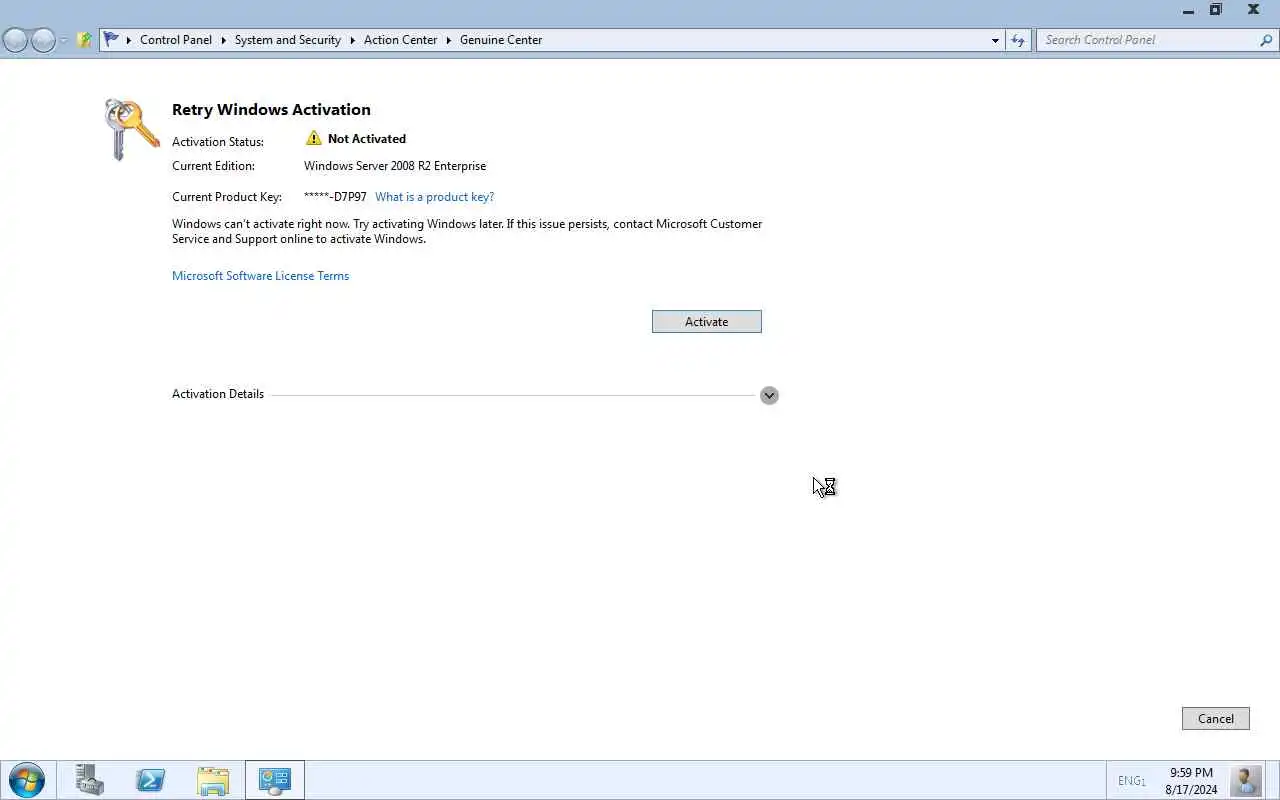The height and width of the screenshot is (800, 1280).
Task: Click the keys icon beside the title
Action: click(131, 129)
